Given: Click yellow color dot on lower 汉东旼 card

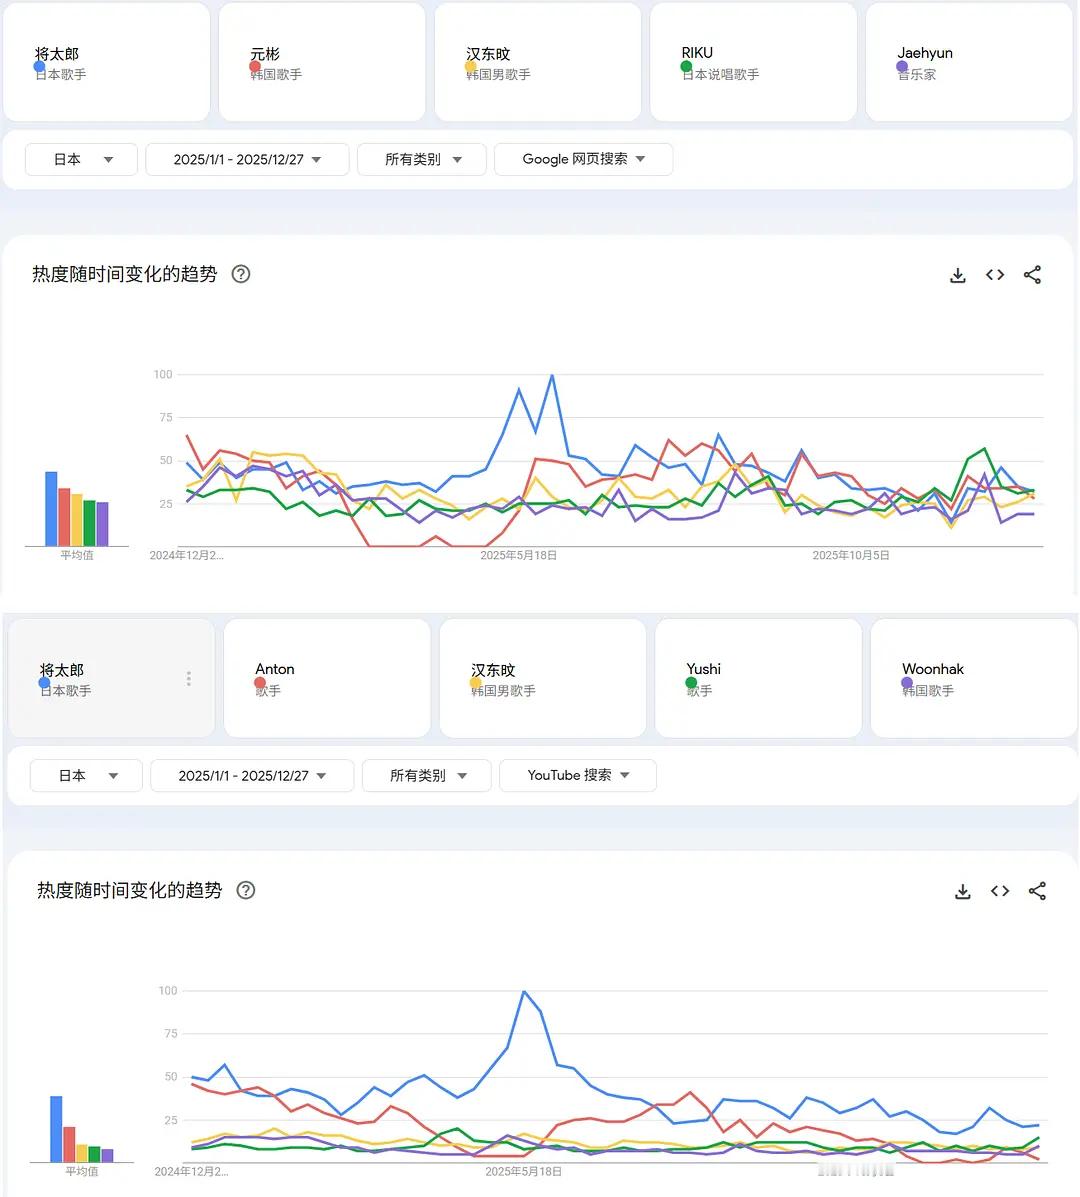Looking at the screenshot, I should point(476,682).
